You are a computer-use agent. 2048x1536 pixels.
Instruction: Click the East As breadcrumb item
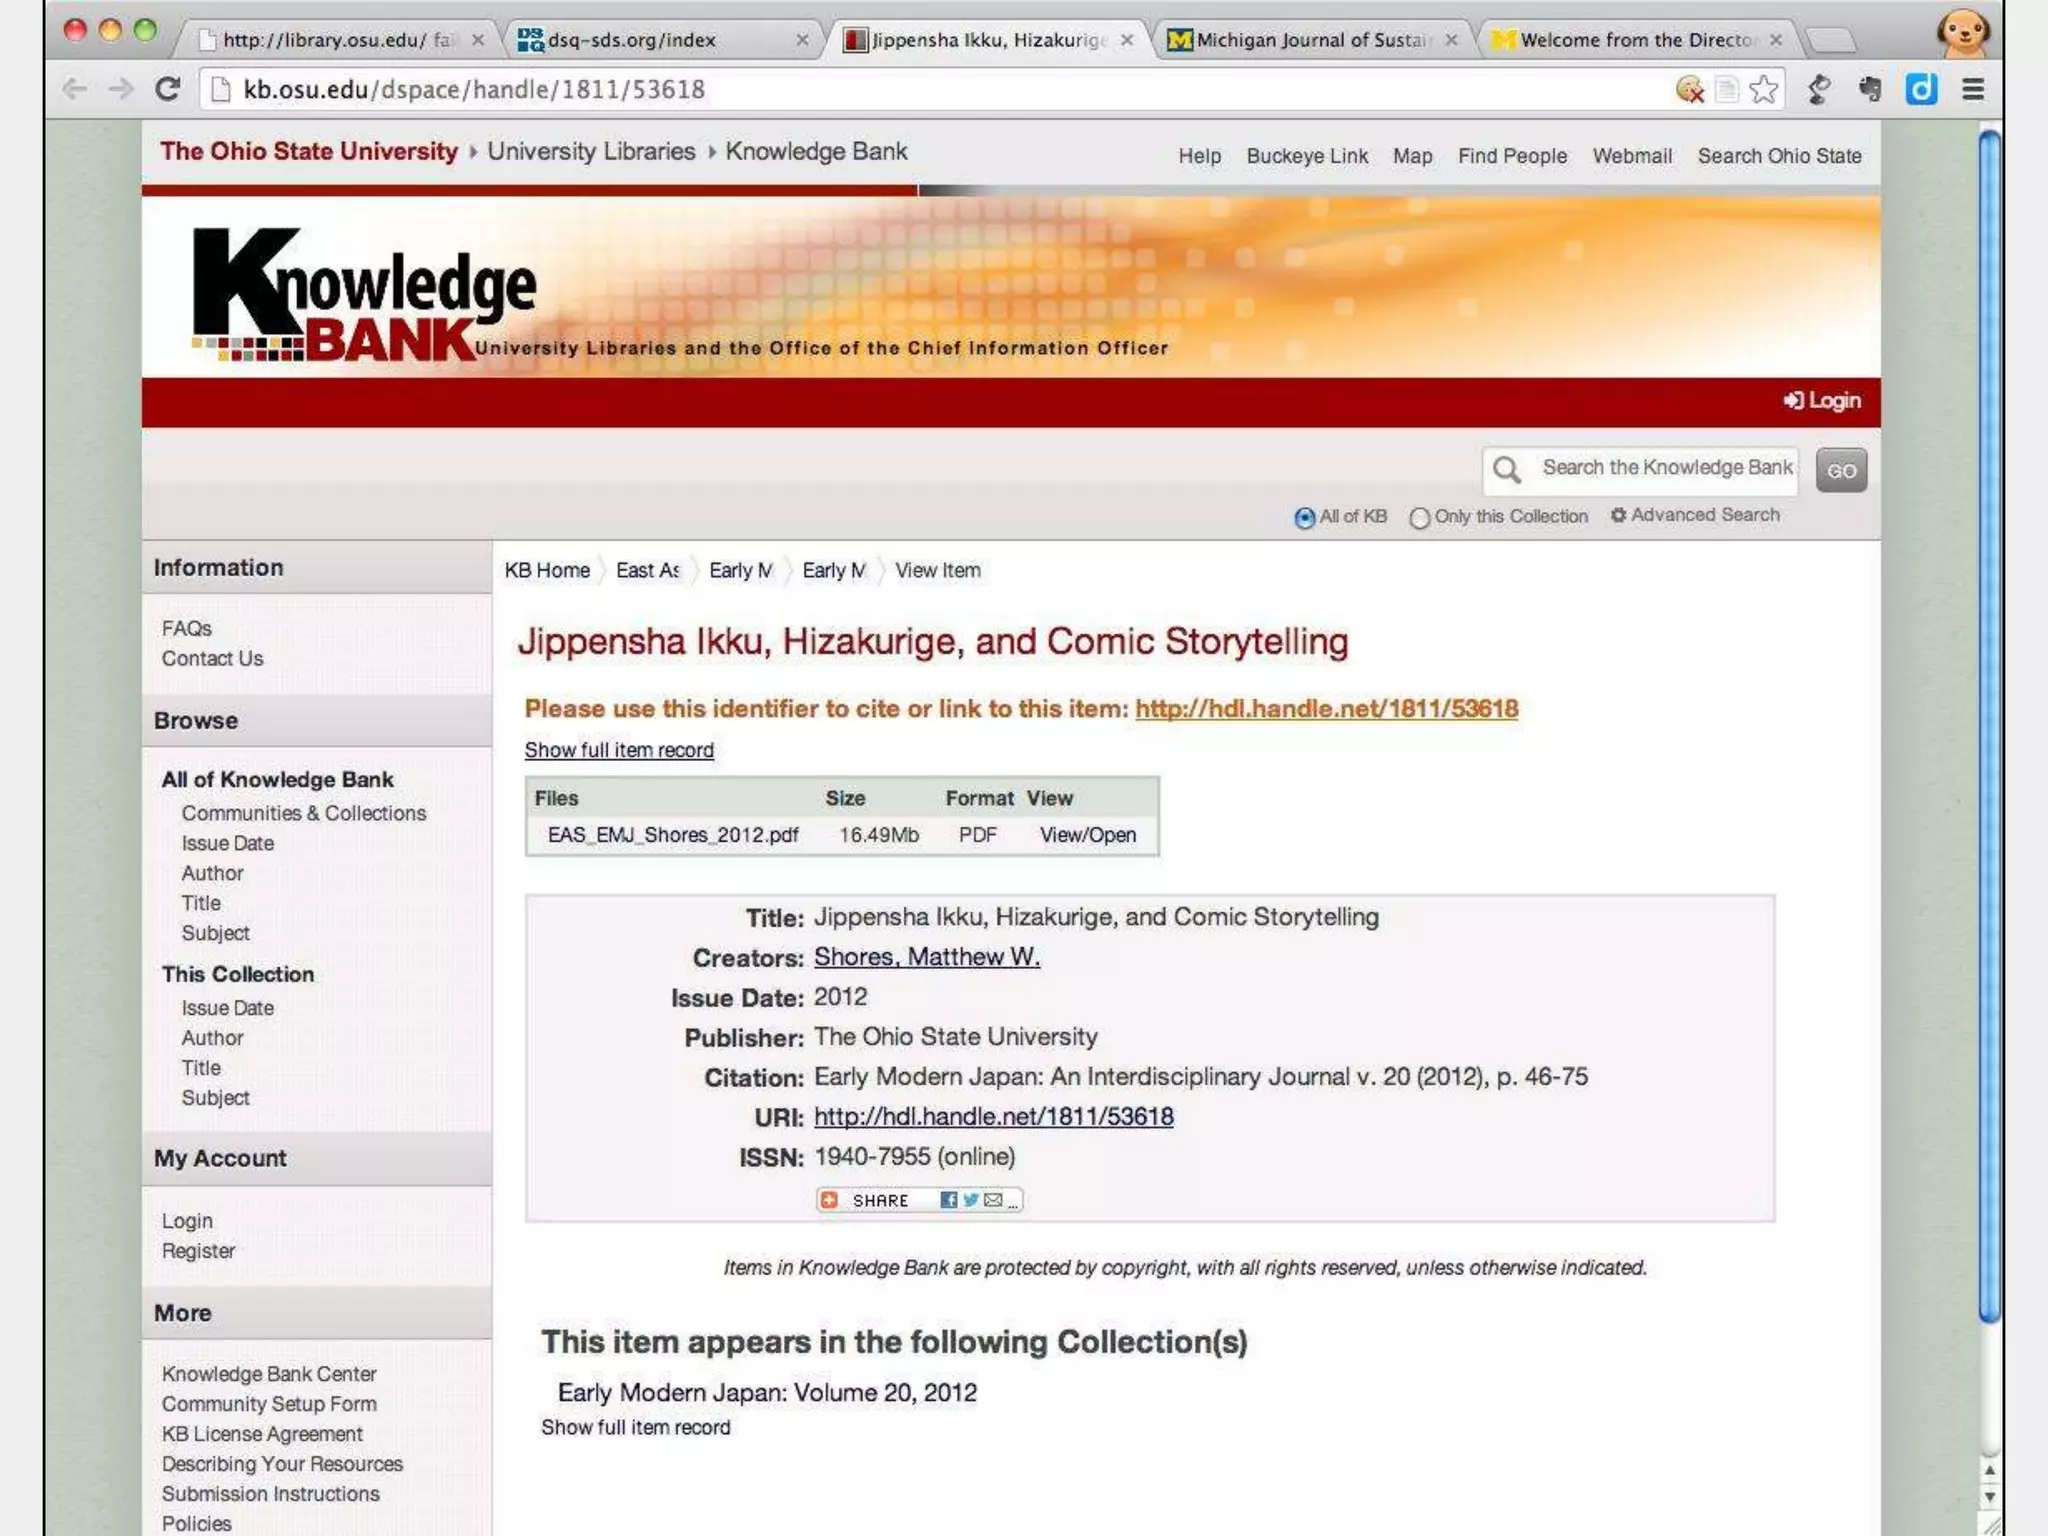[647, 570]
